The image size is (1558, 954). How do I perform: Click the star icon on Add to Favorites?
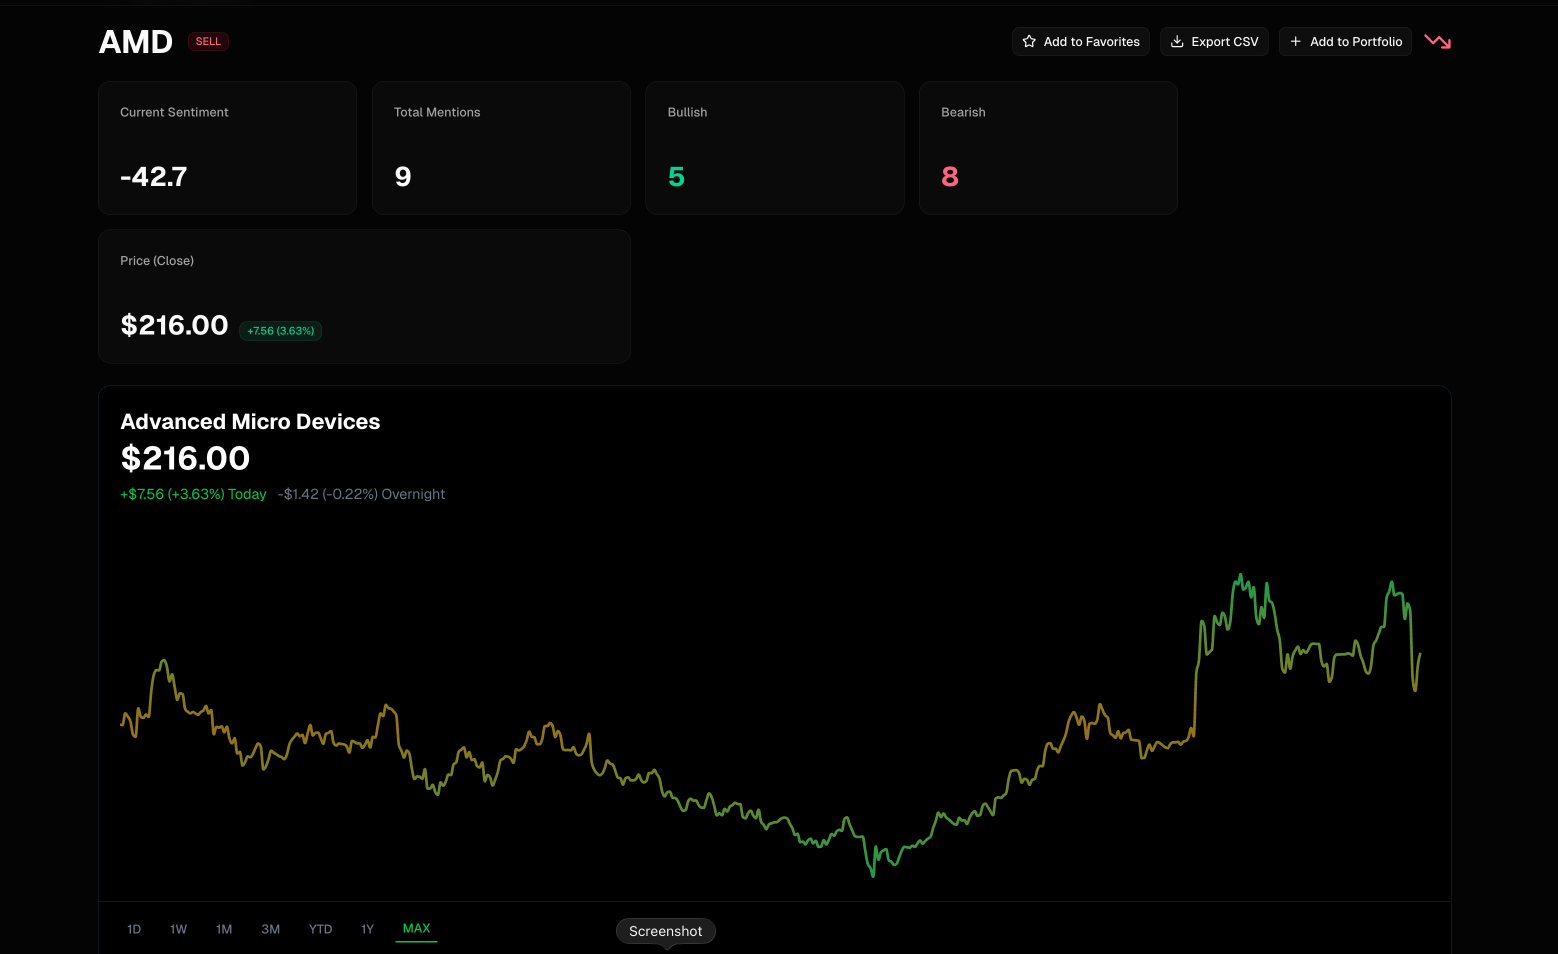(x=1030, y=41)
